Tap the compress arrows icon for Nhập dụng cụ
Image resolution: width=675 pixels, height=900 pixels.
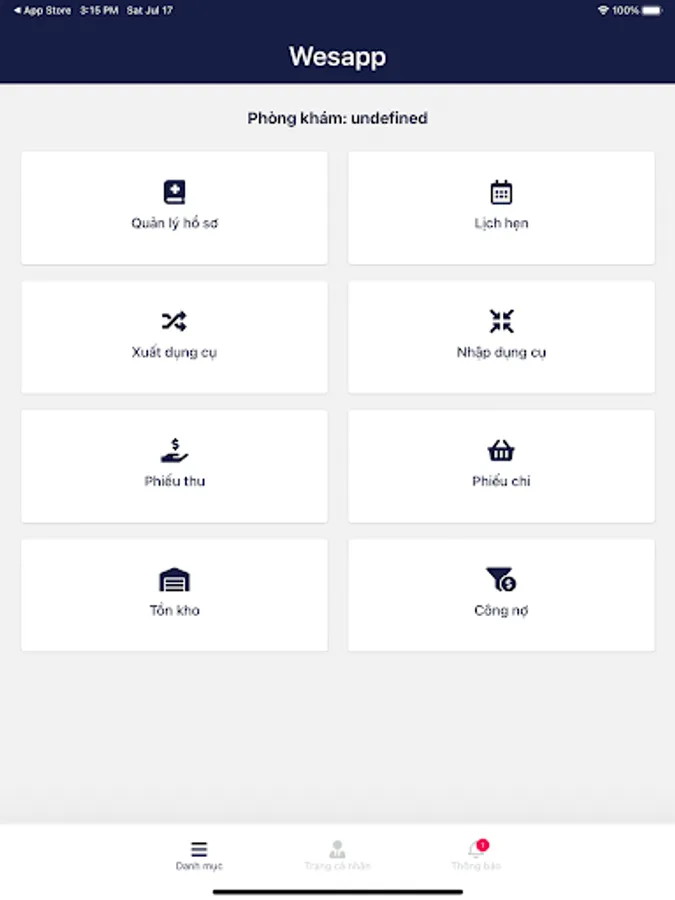click(501, 321)
